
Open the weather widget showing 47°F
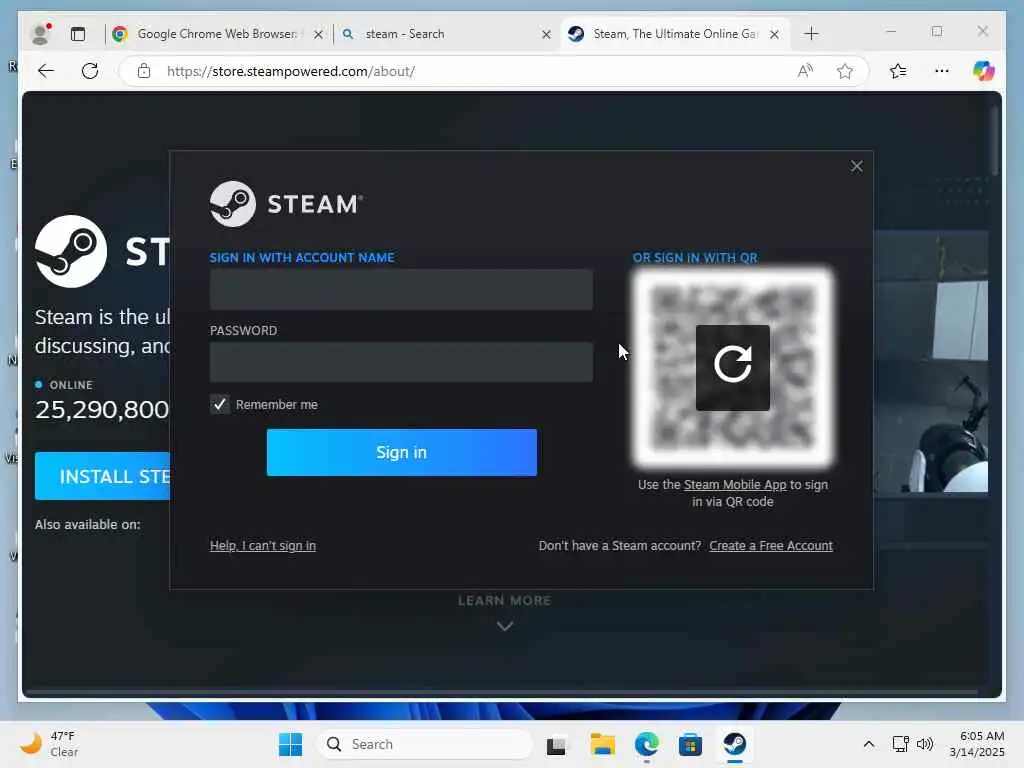(x=50, y=744)
